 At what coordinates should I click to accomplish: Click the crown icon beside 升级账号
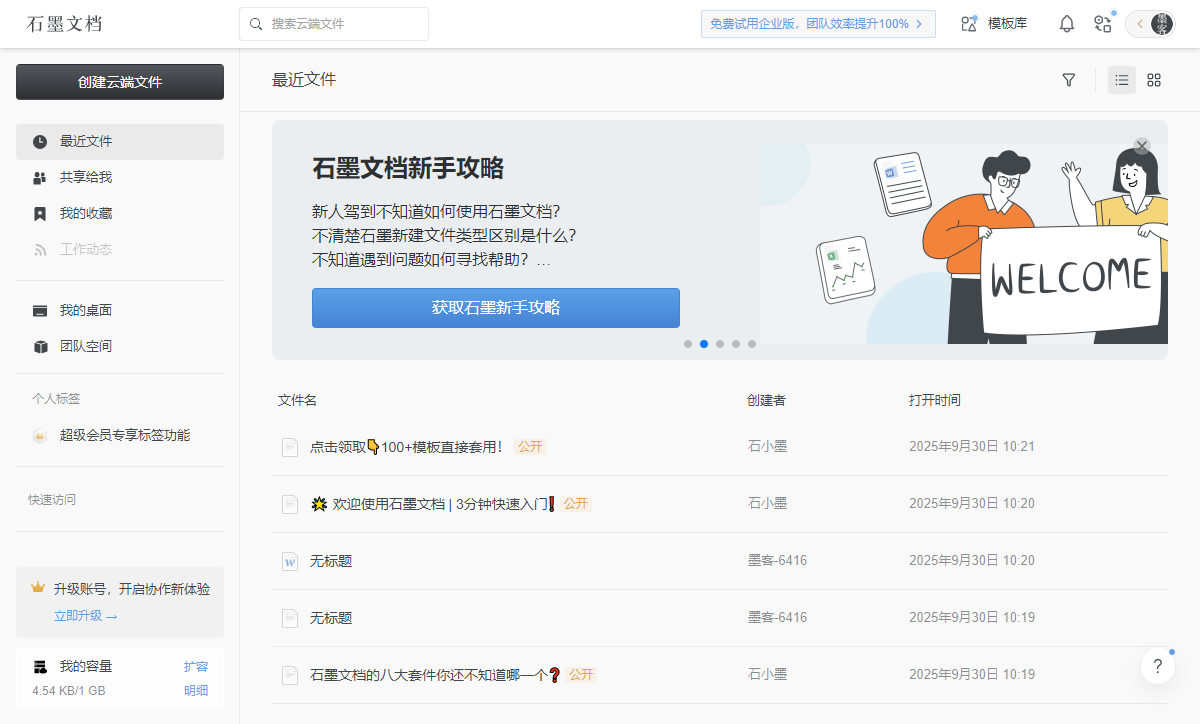(38, 588)
